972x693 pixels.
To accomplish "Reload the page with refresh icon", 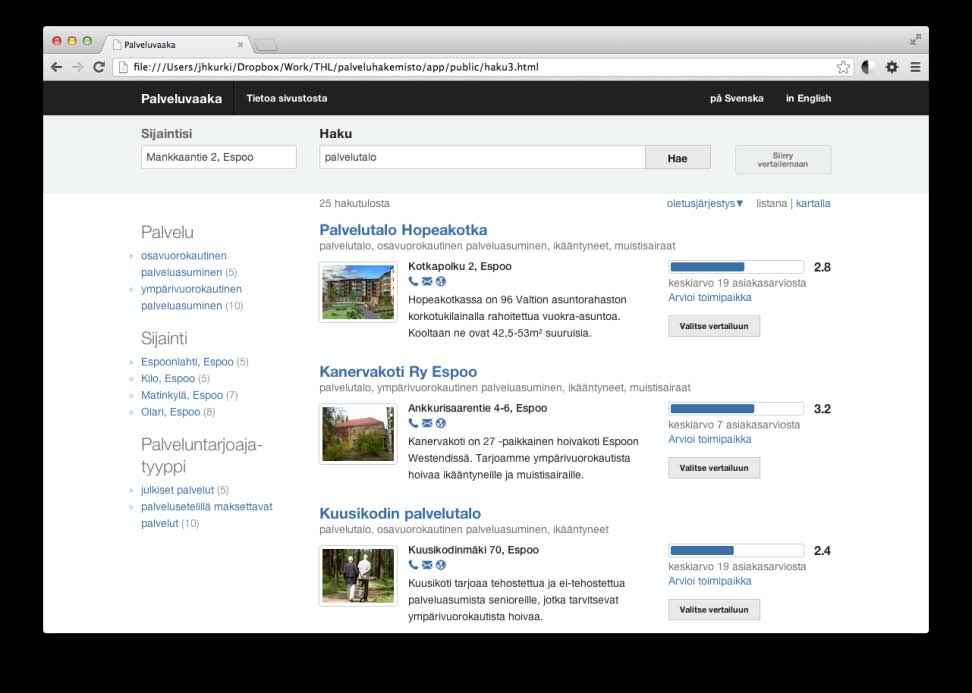I will [x=99, y=67].
